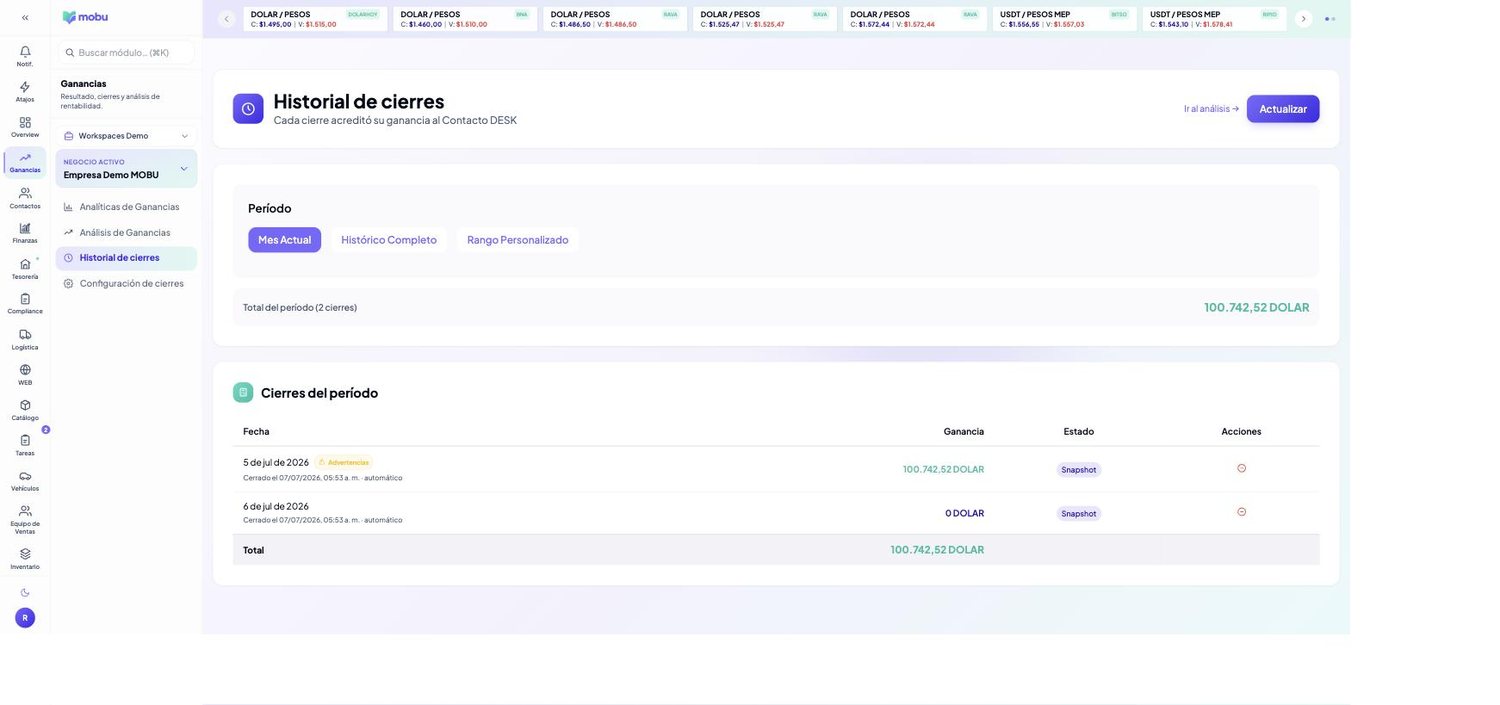Expand the Workspaces Demo dropdown
Viewport: 1500px width, 705px height.
(126, 136)
